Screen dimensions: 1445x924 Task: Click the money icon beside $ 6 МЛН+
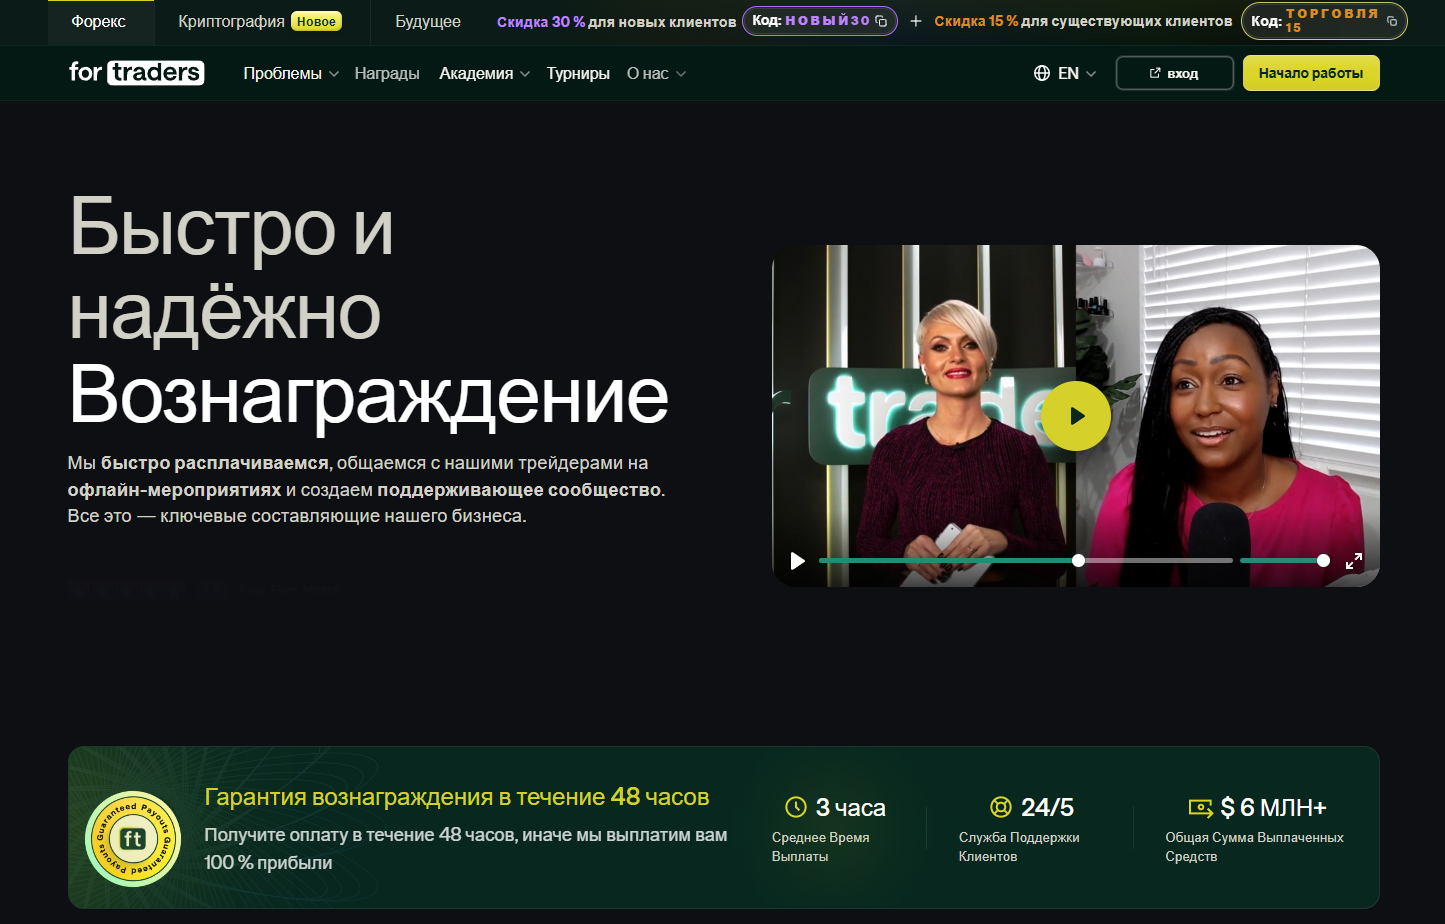coord(1200,807)
